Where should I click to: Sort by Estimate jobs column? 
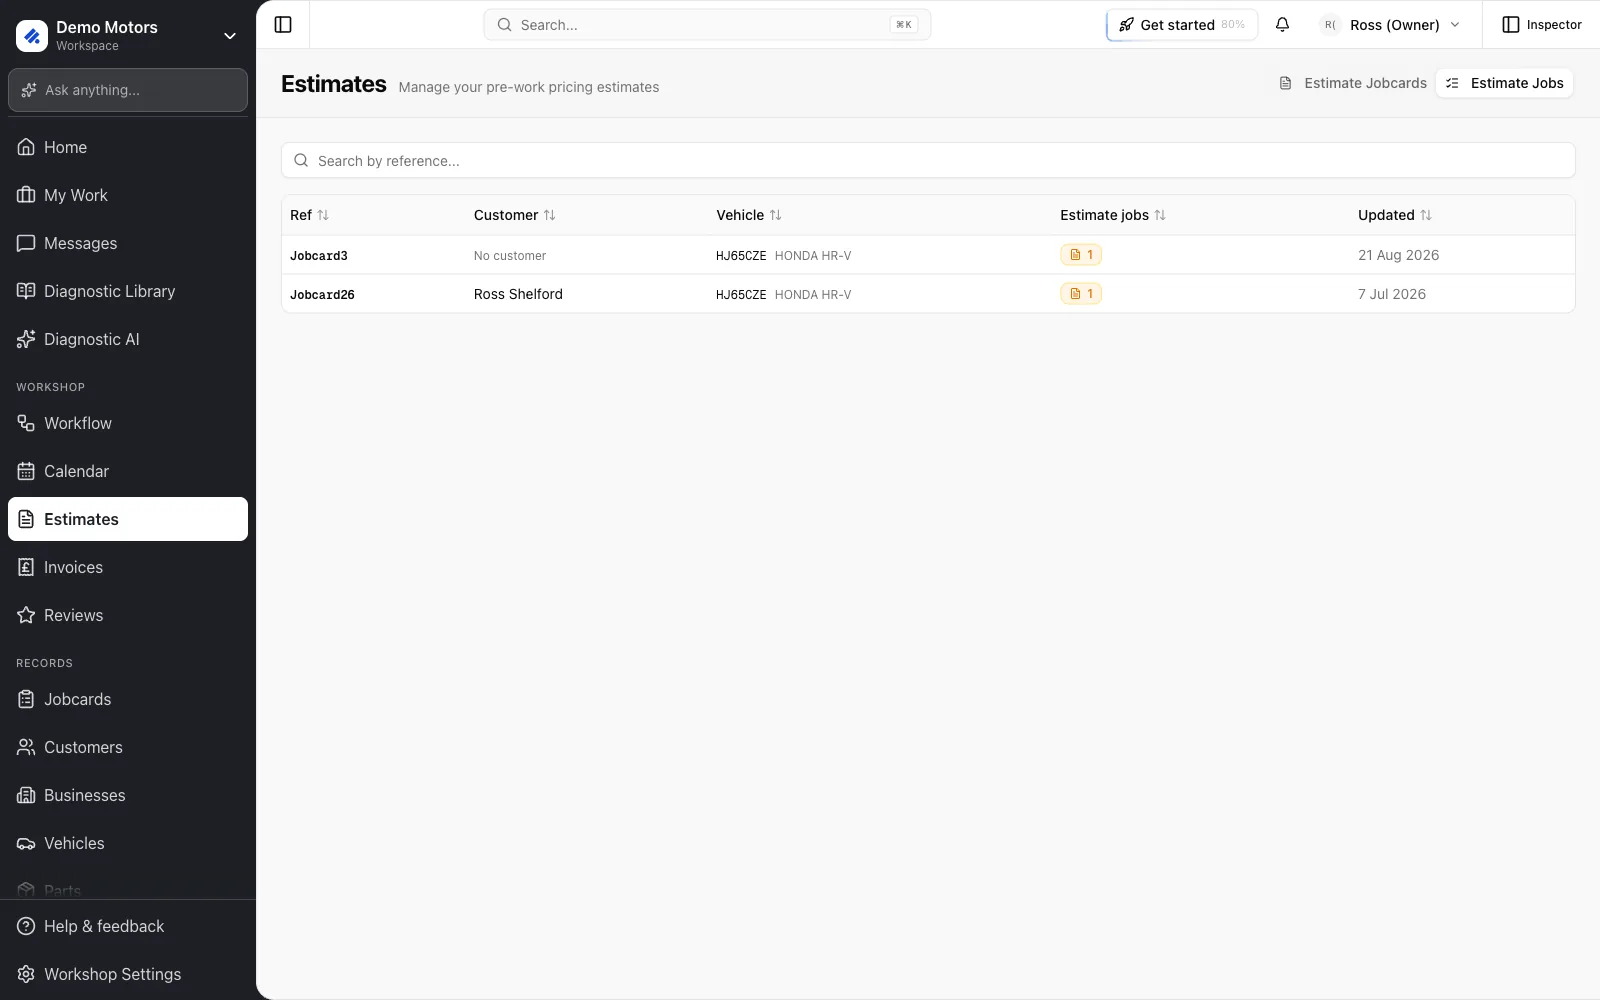1113,215
